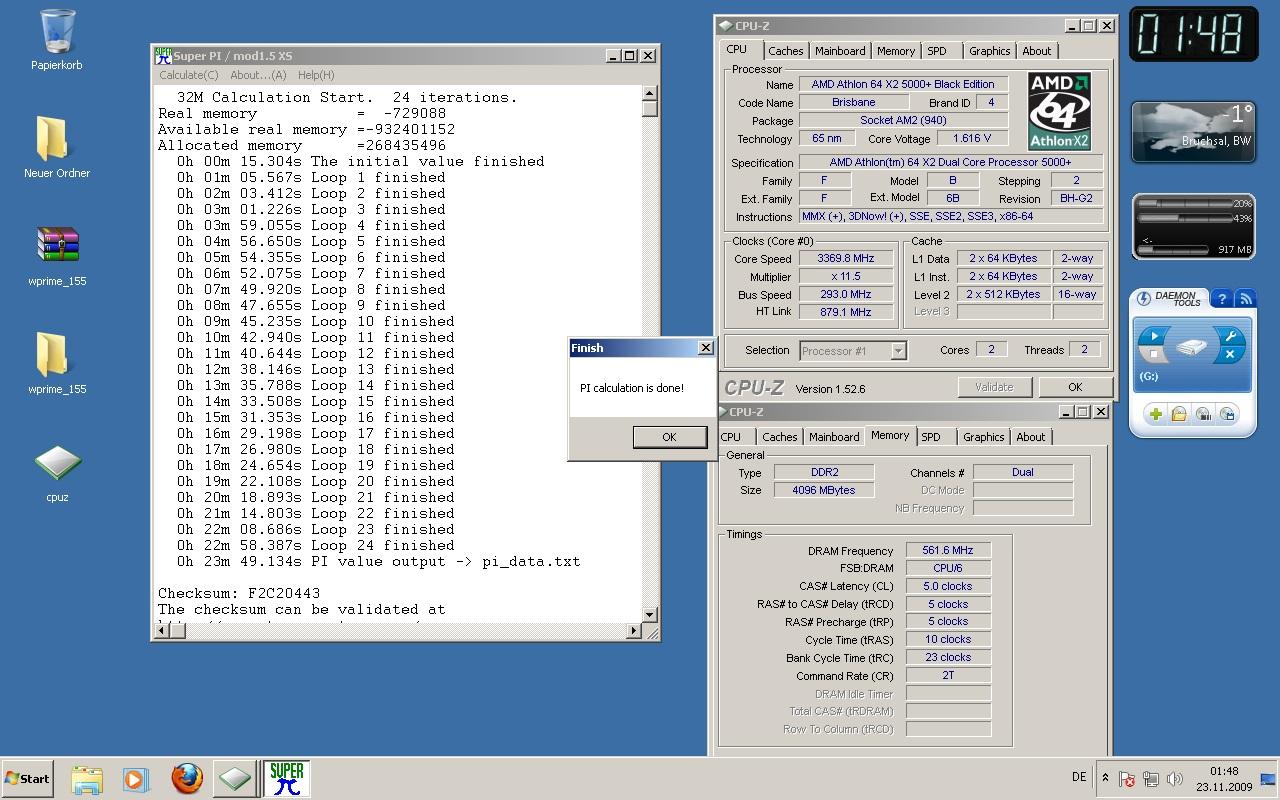Open the Calculate(C) menu in Super PI
The width and height of the screenshot is (1280, 800).
click(188, 75)
